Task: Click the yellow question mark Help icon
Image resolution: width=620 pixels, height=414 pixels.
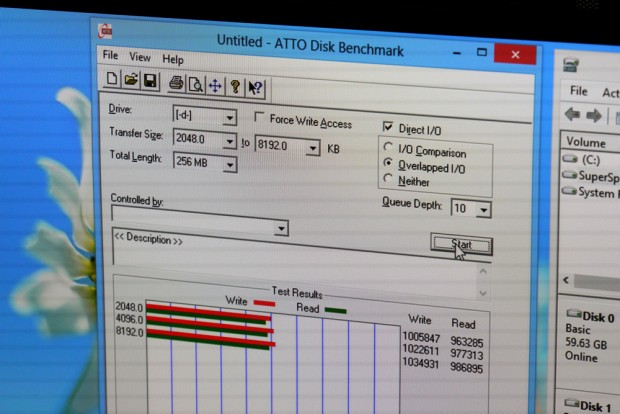Action: coord(235,87)
